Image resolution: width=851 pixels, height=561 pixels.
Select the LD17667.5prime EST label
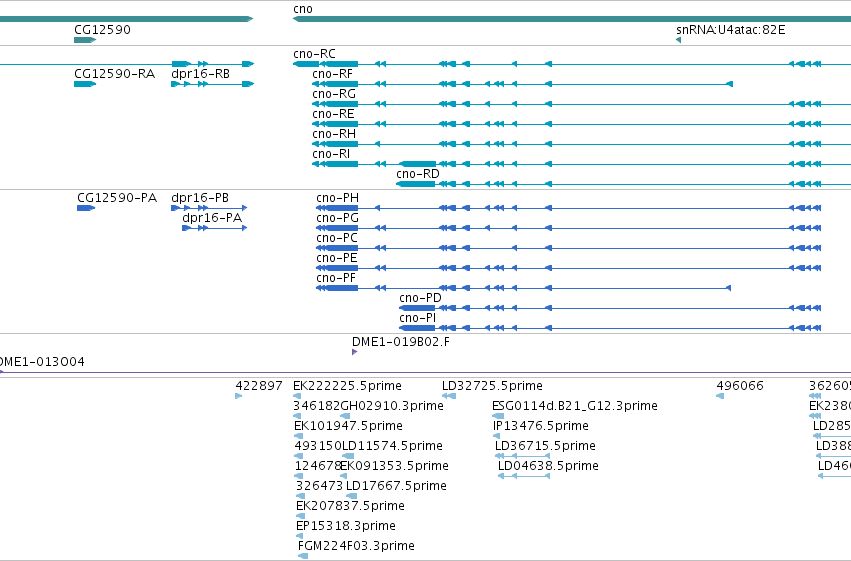pos(396,487)
